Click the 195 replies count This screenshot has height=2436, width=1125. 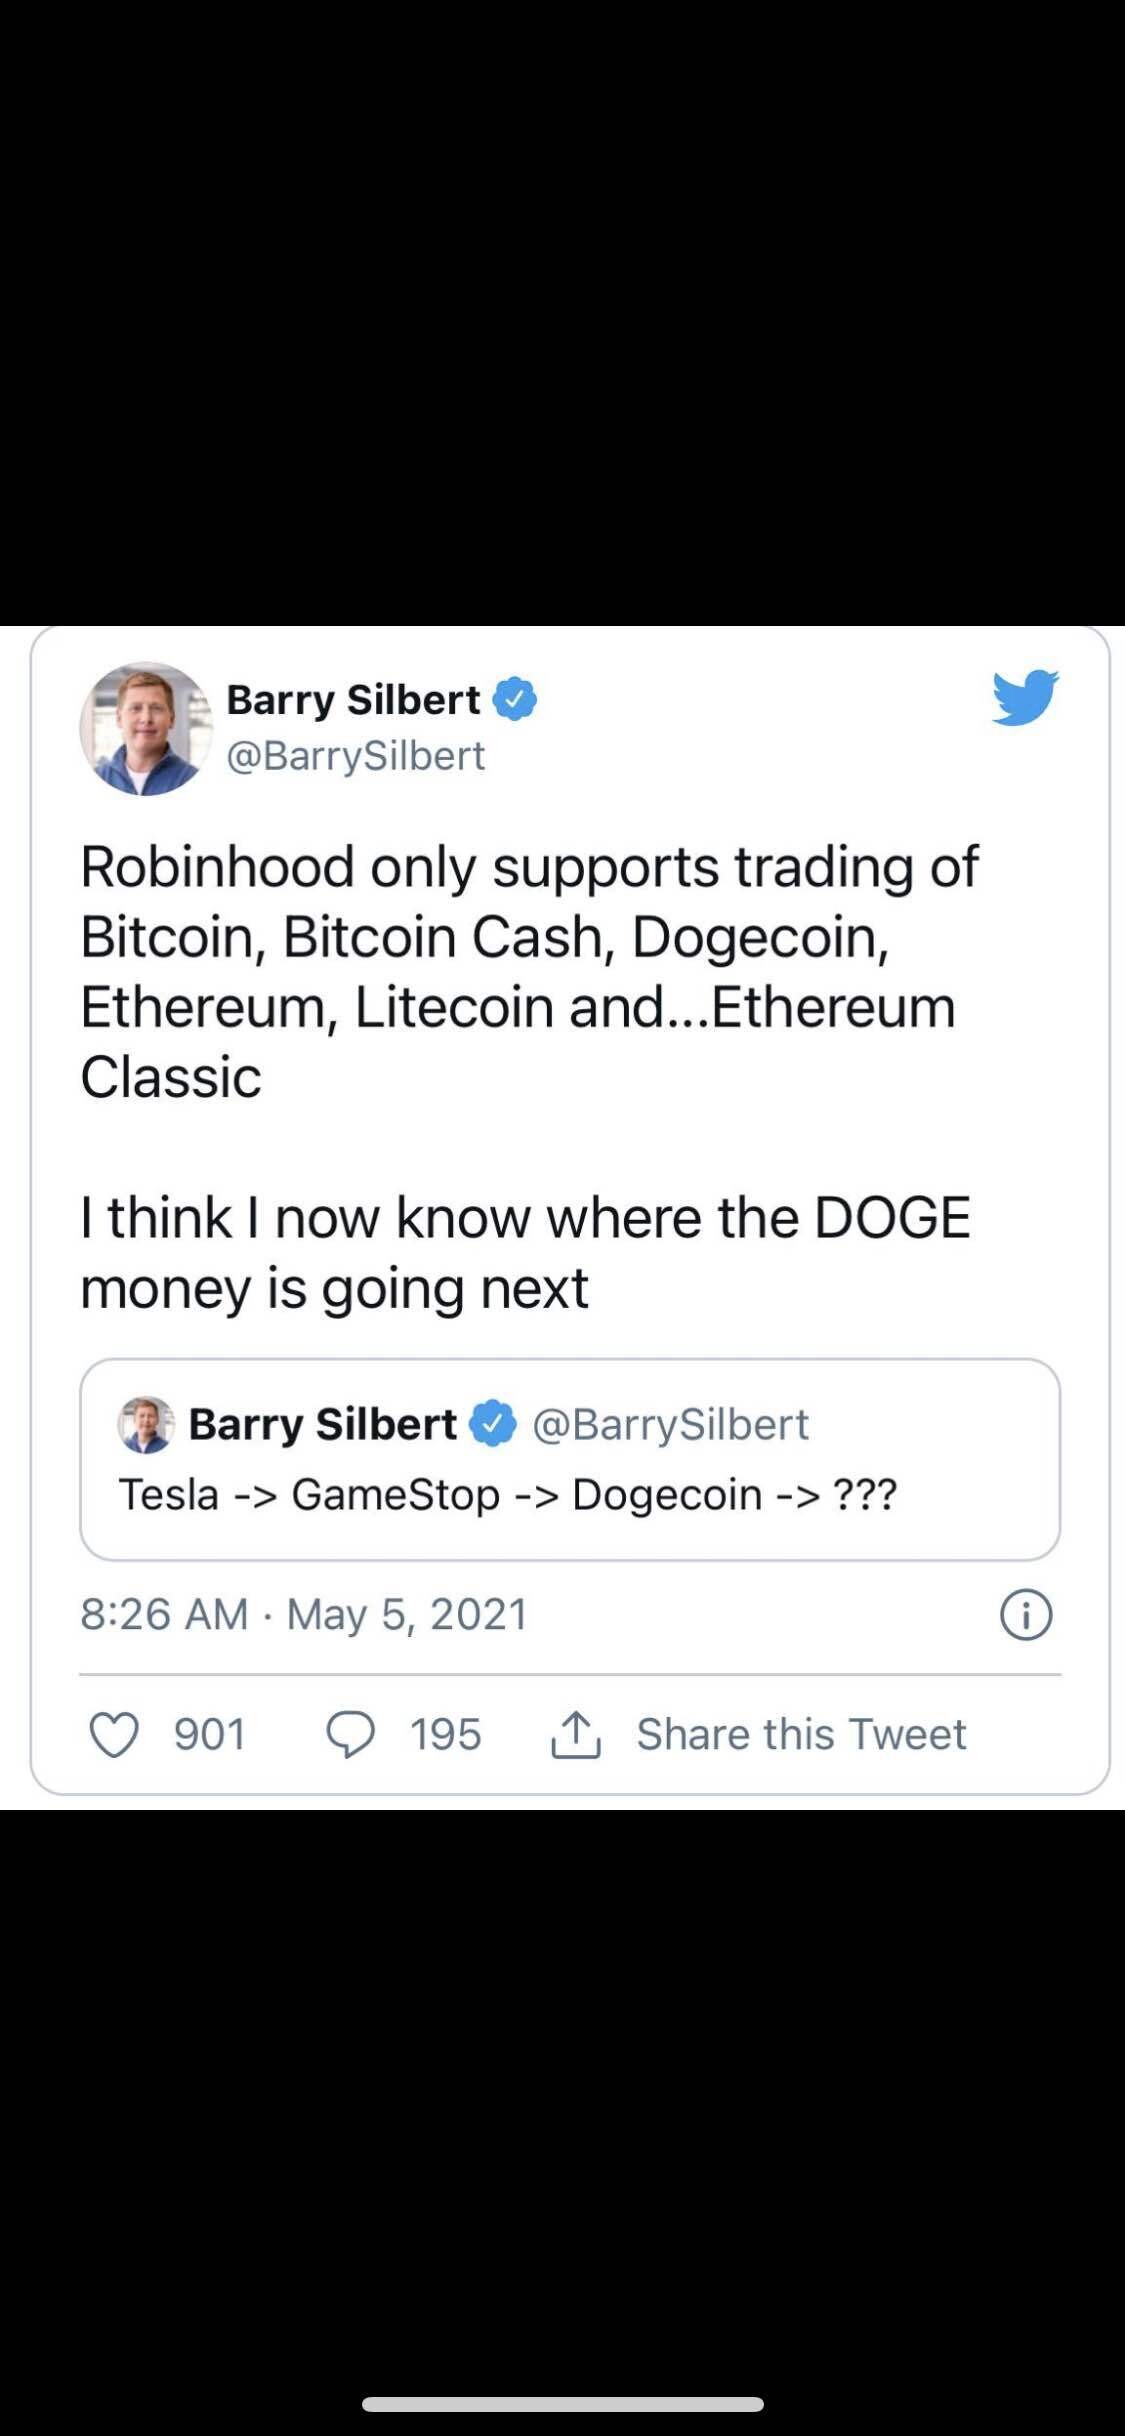click(445, 1734)
